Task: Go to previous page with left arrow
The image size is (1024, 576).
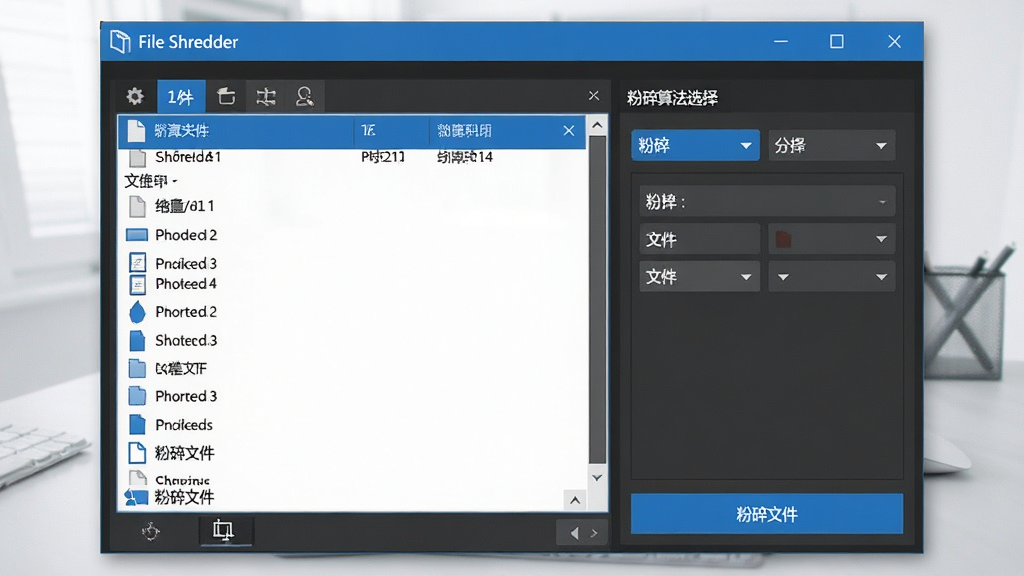Action: tap(574, 533)
